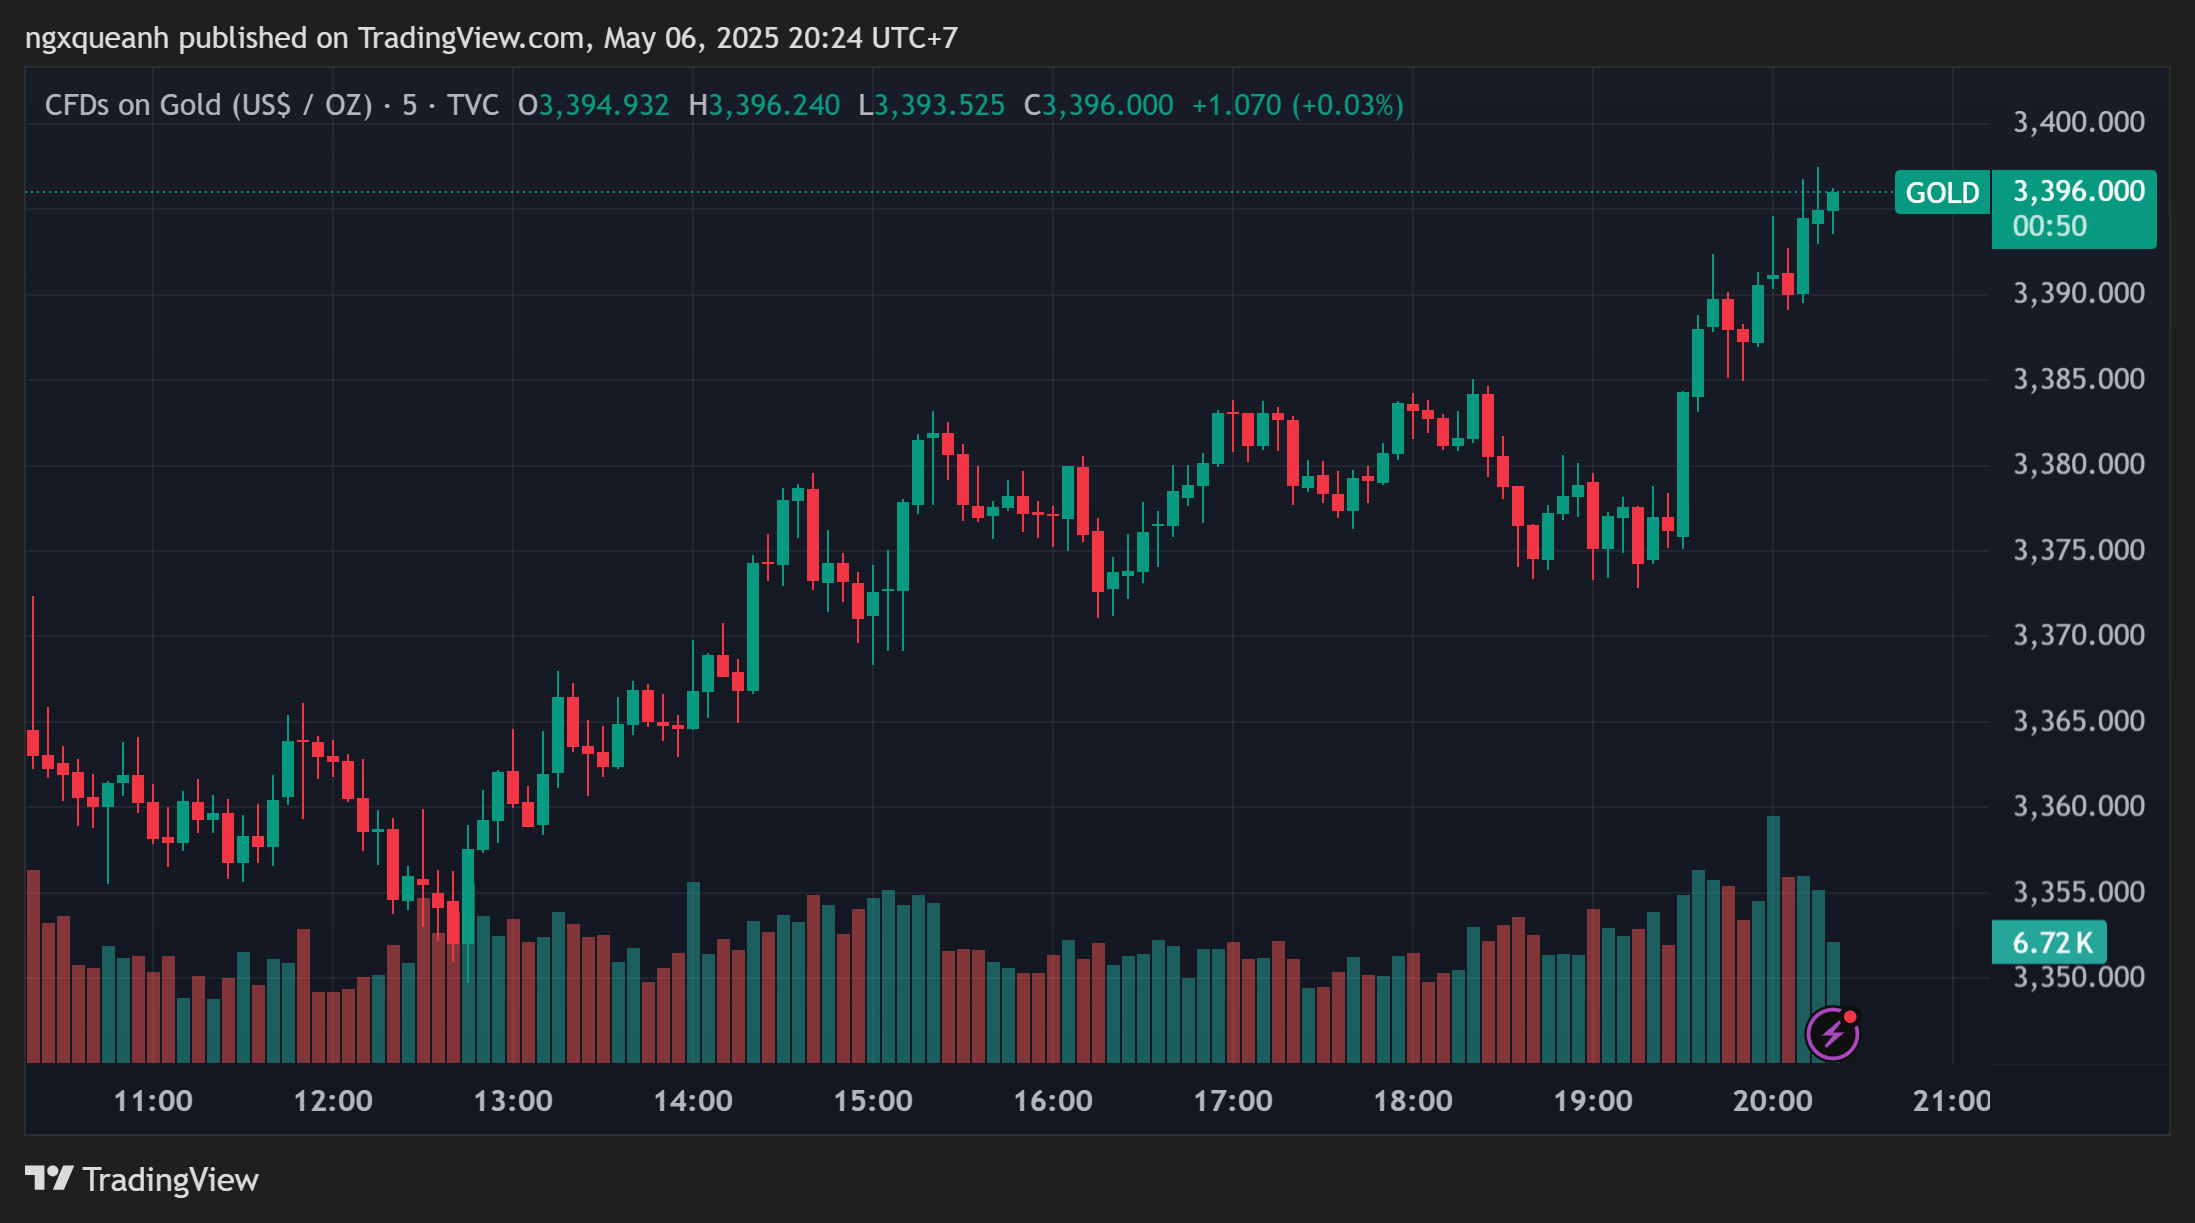
Task: Click the close value C3,396.000
Action: coord(1098,105)
